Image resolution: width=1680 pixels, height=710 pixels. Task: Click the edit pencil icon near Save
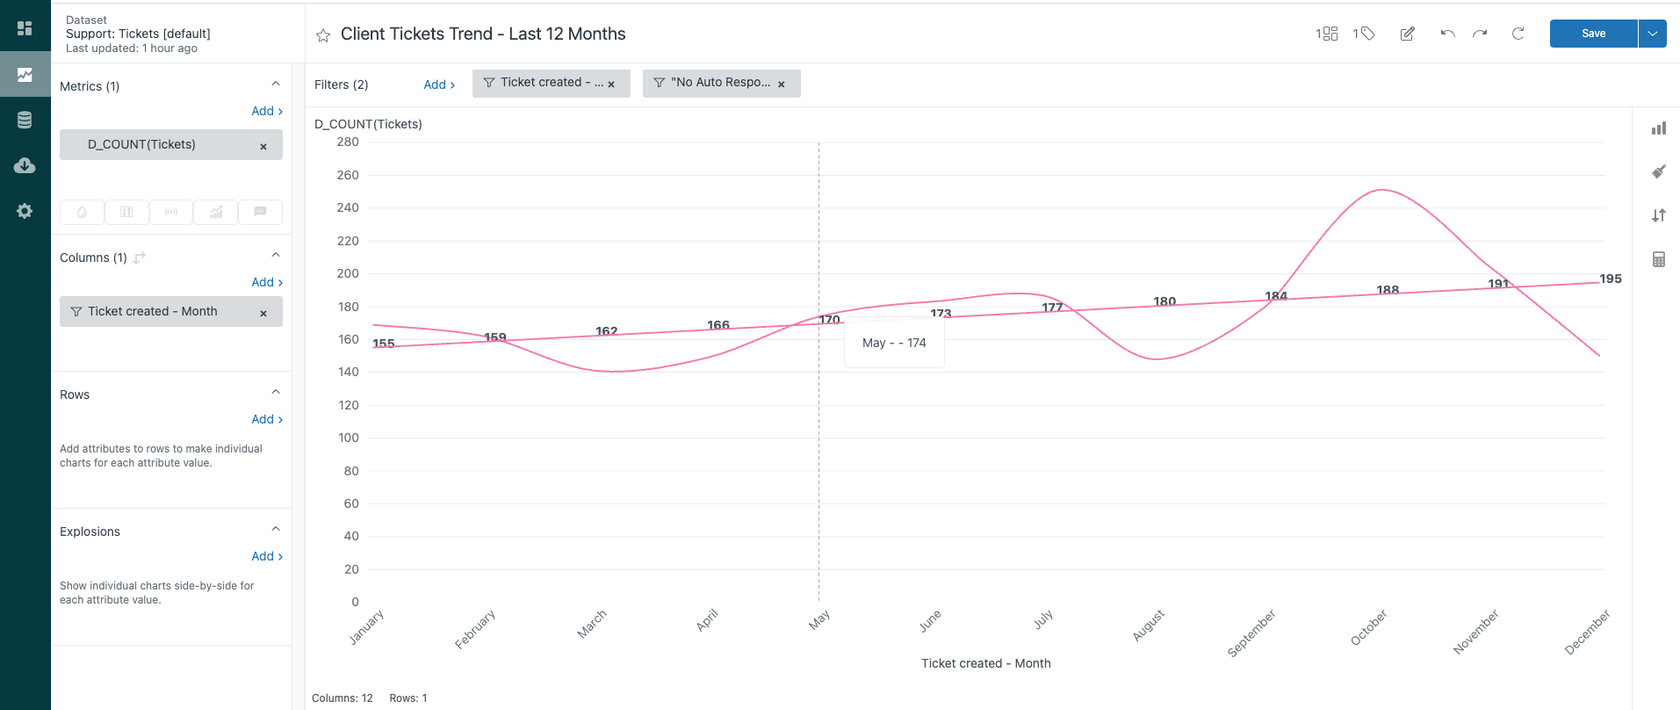tap(1406, 33)
